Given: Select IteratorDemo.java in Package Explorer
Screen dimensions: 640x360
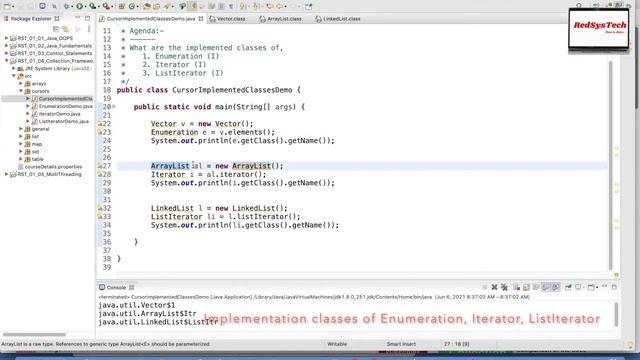Looking at the screenshot, I should coord(60,114).
